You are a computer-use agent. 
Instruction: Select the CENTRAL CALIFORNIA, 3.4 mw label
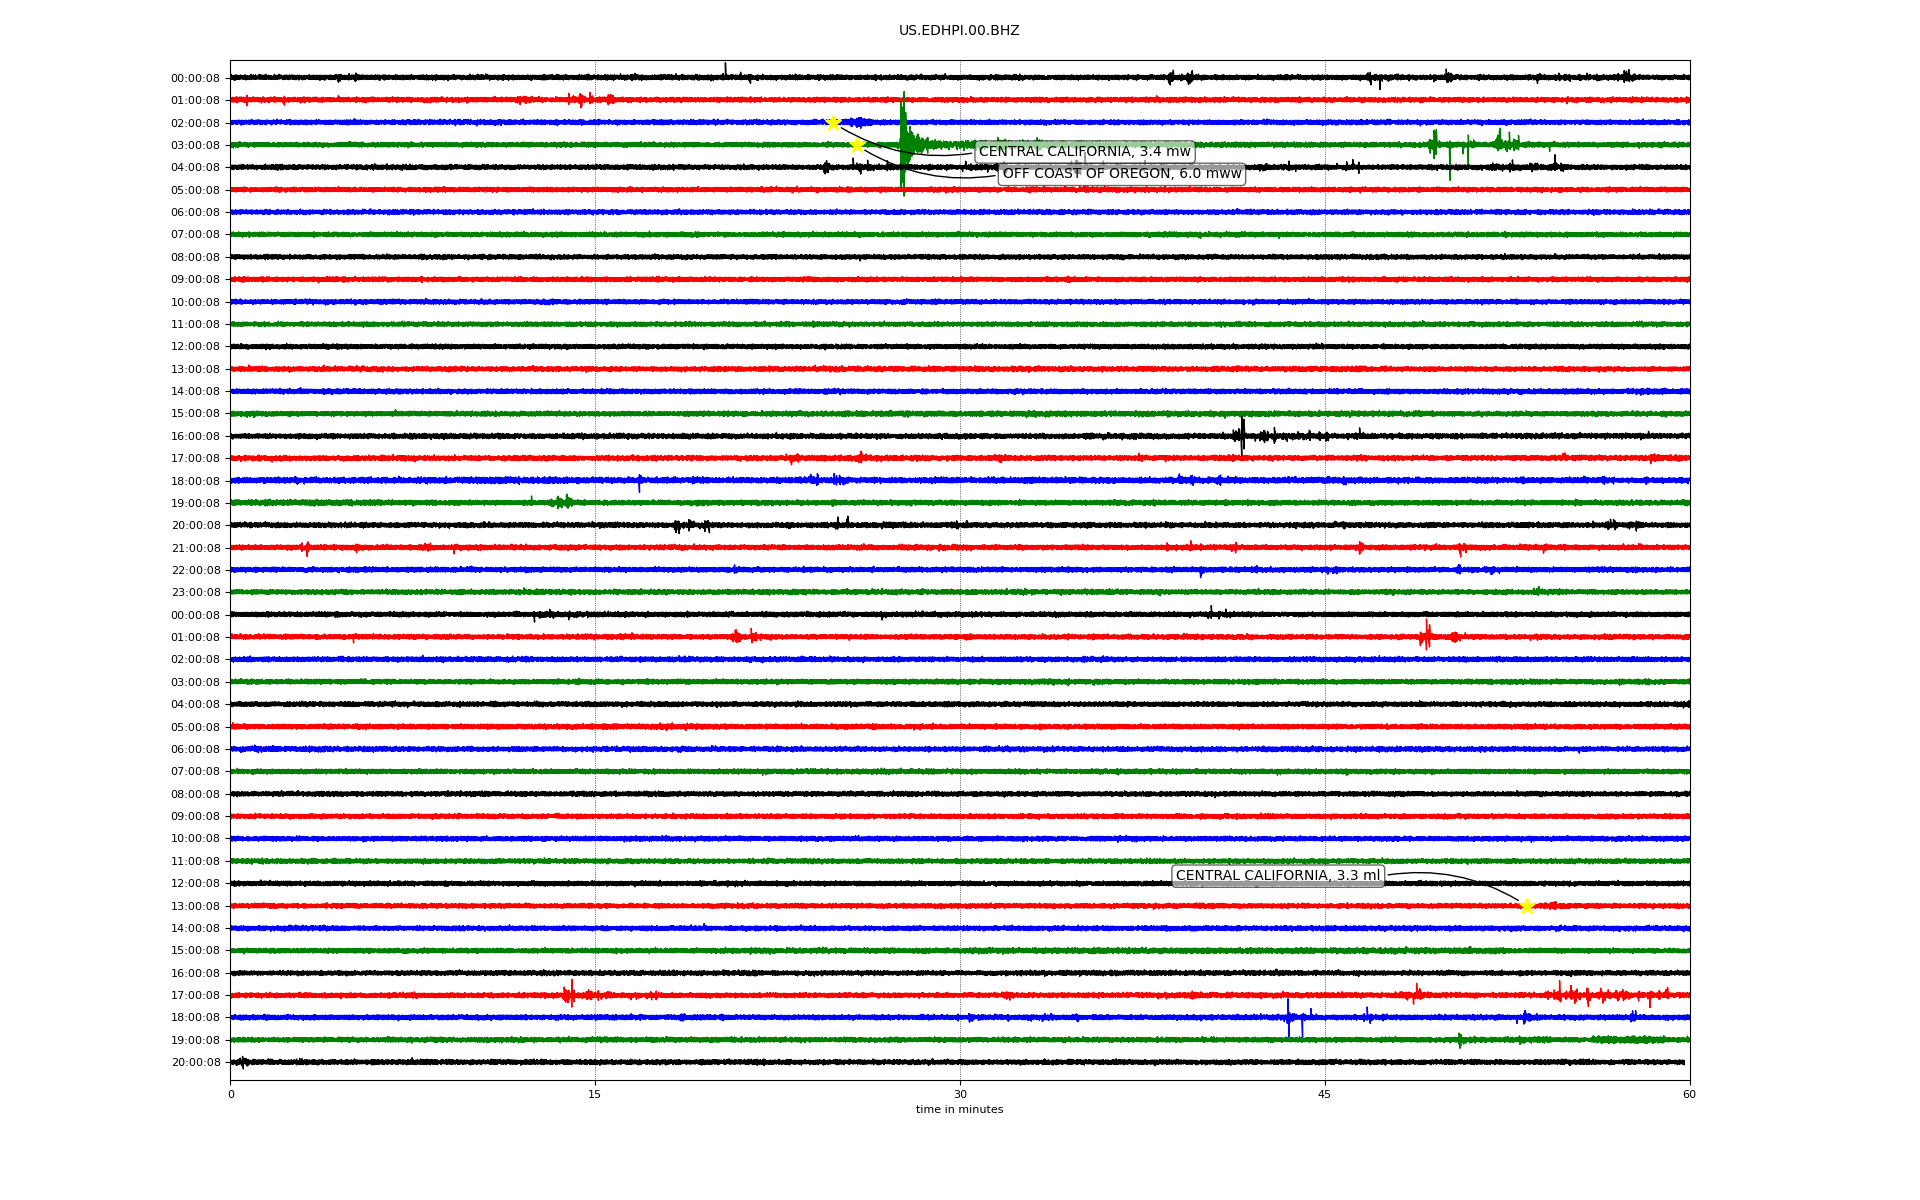point(1084,152)
